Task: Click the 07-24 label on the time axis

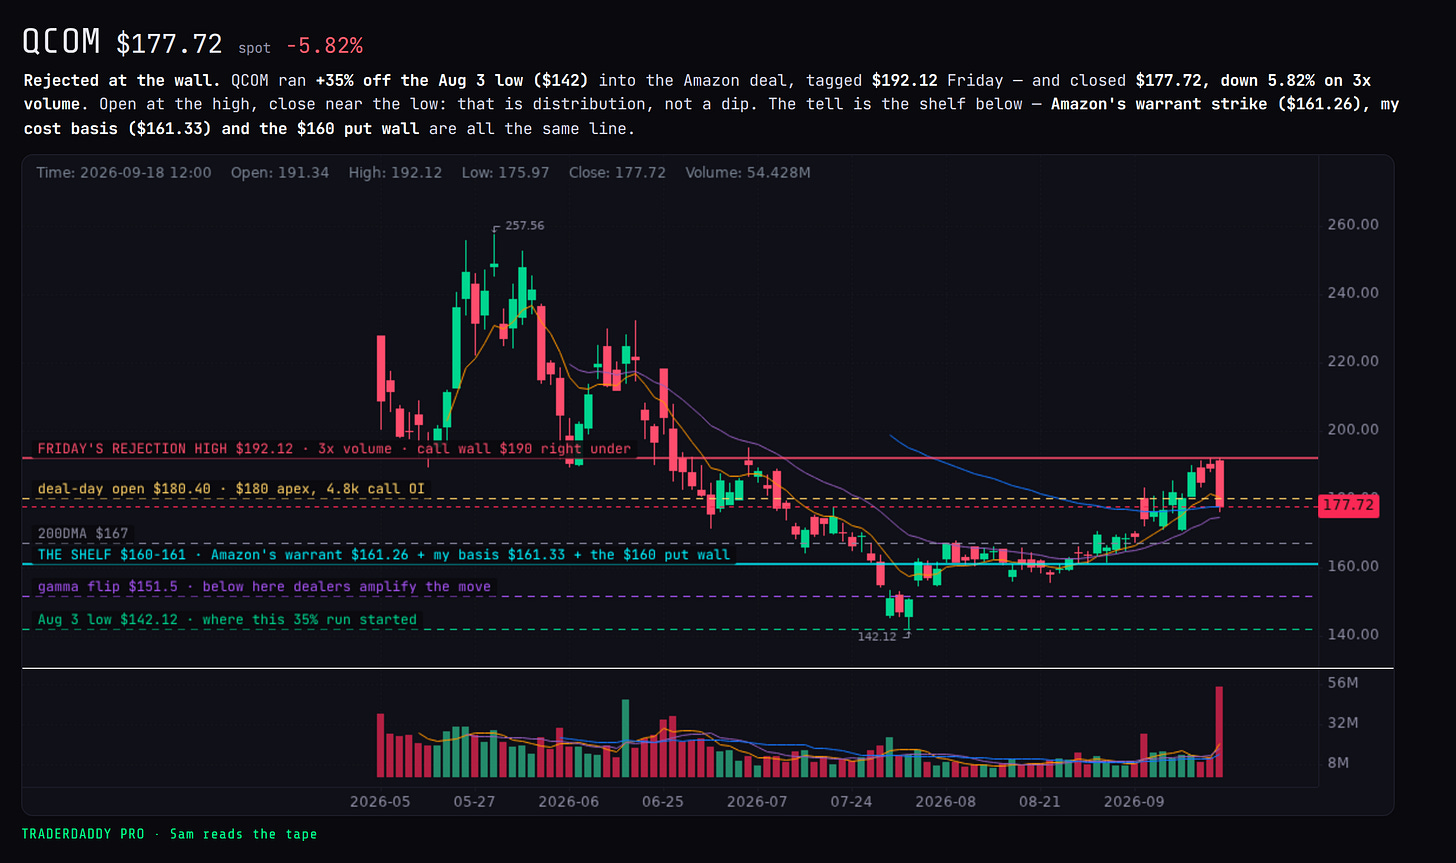Action: coord(851,801)
